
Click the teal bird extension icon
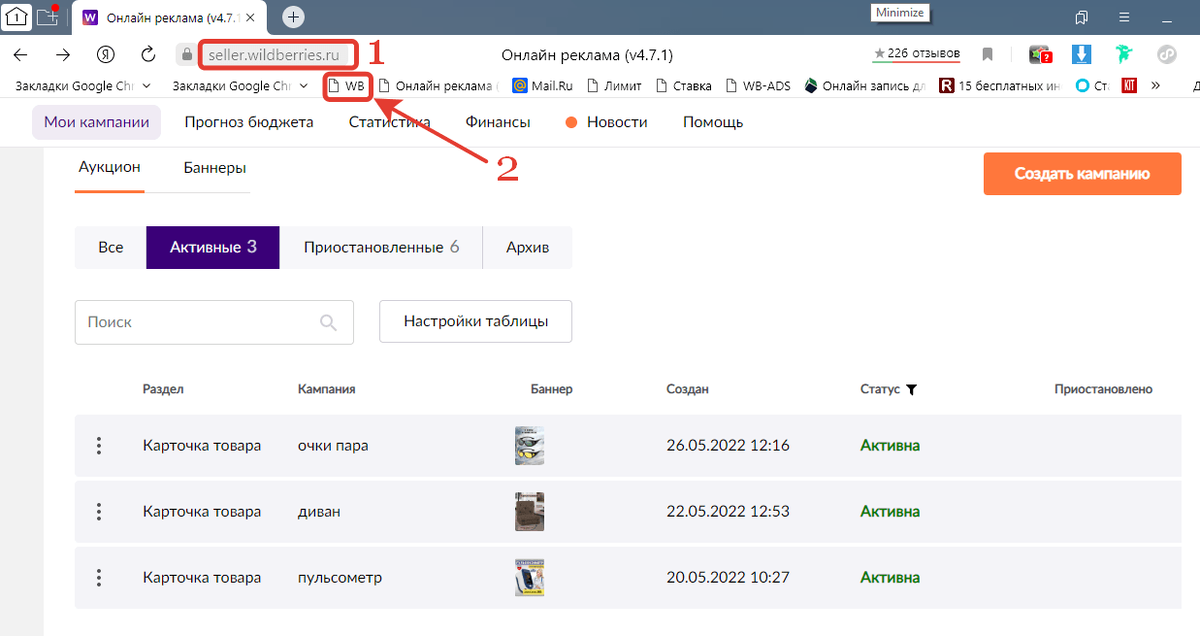1124,54
